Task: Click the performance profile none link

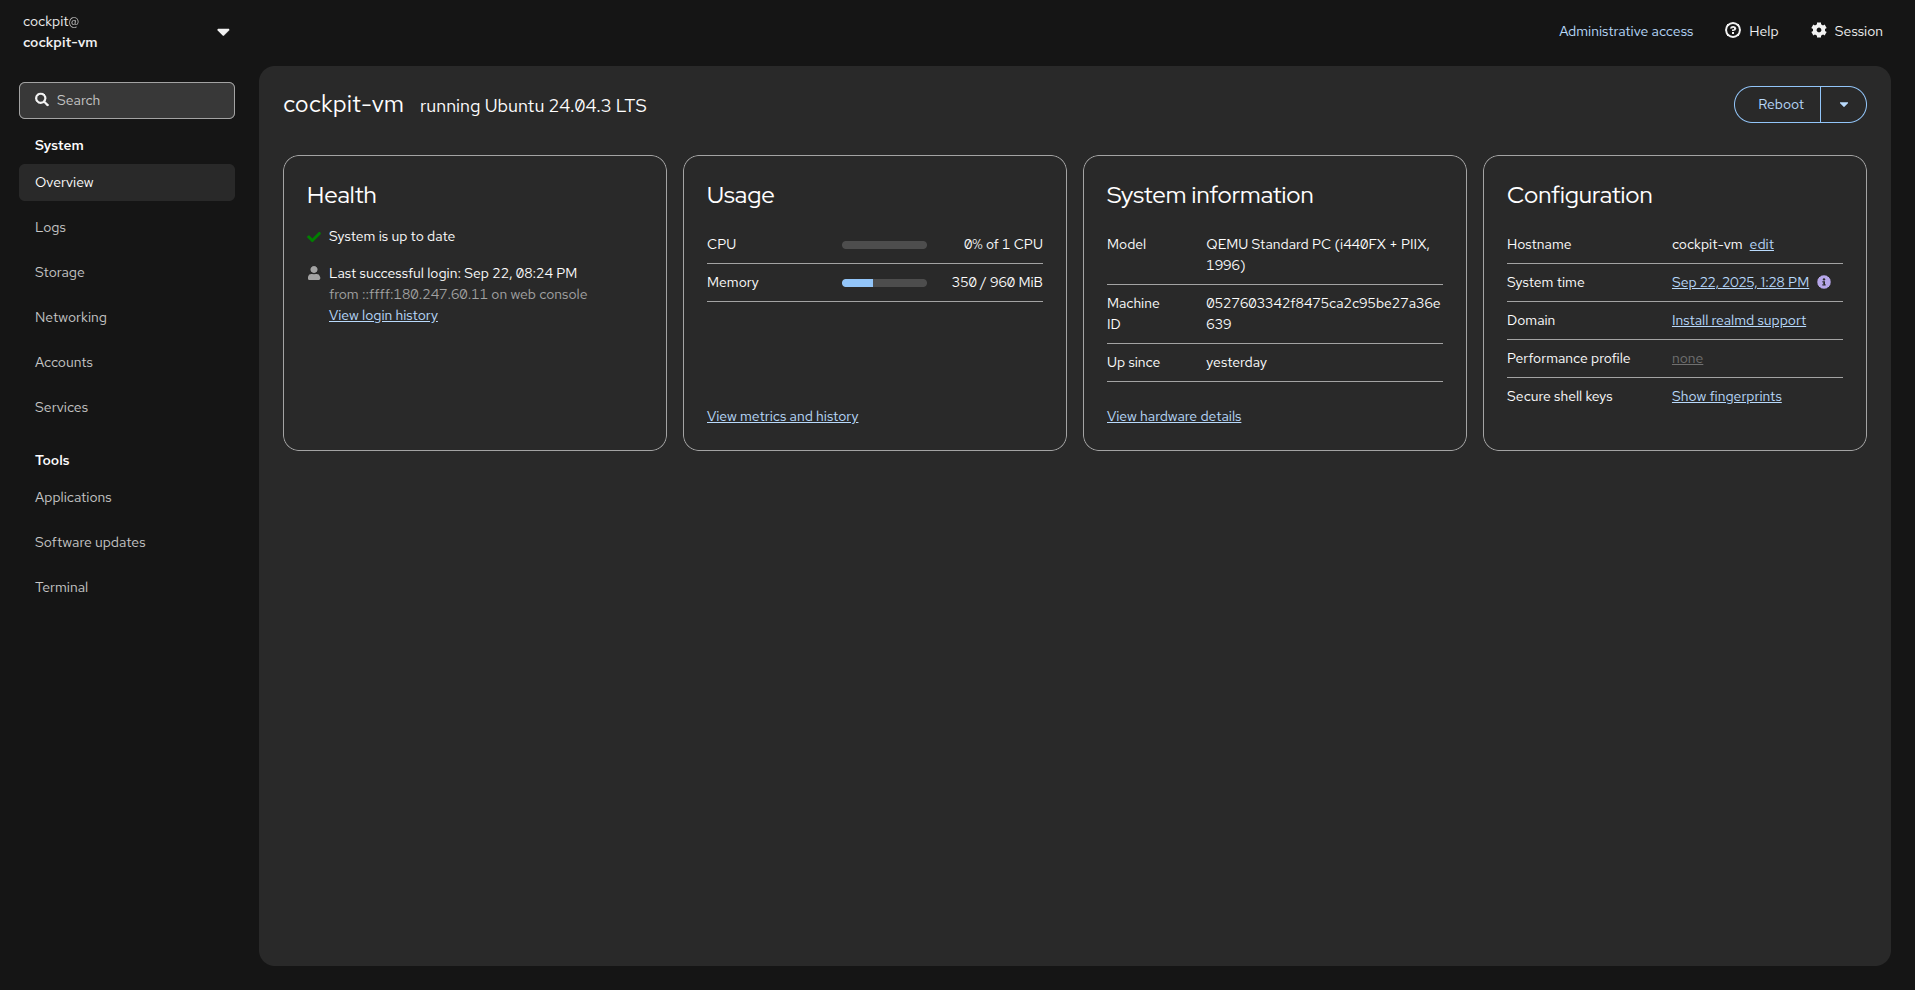Action: (1687, 358)
